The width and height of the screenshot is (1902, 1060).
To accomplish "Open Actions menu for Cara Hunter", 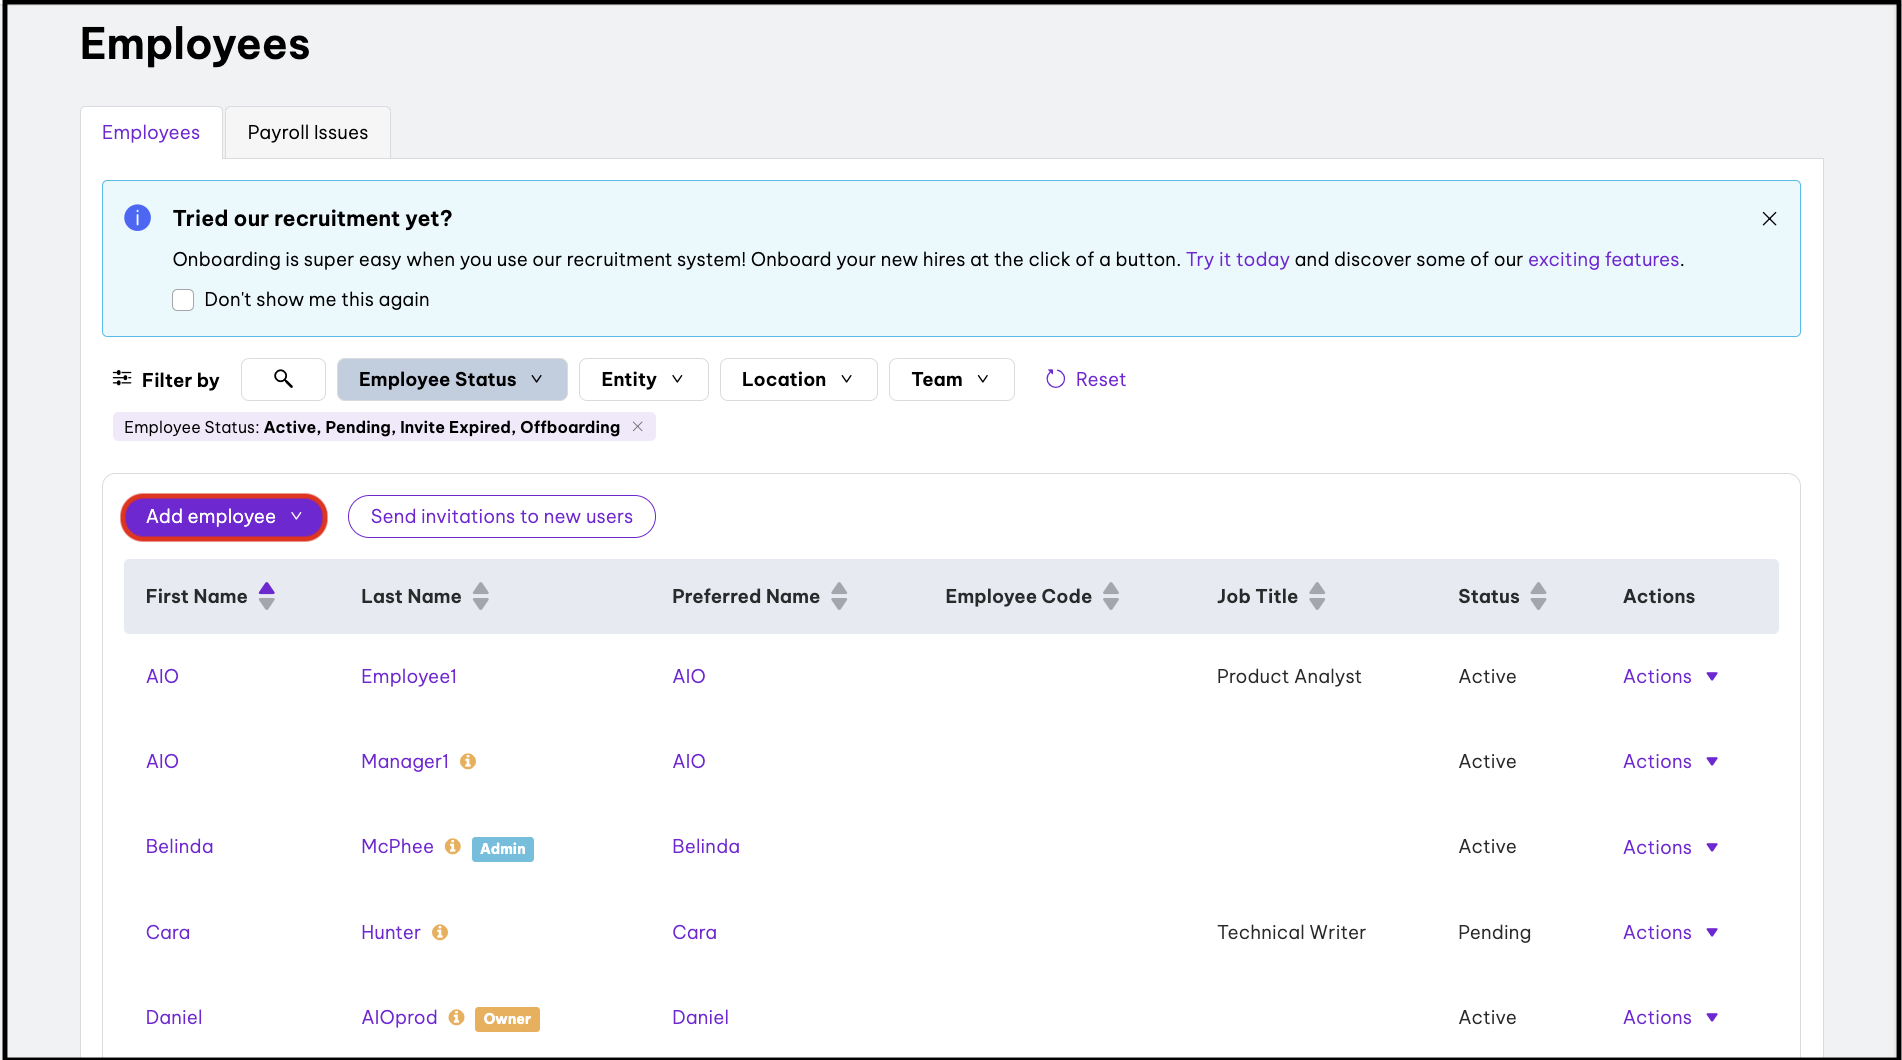I will 1669,932.
